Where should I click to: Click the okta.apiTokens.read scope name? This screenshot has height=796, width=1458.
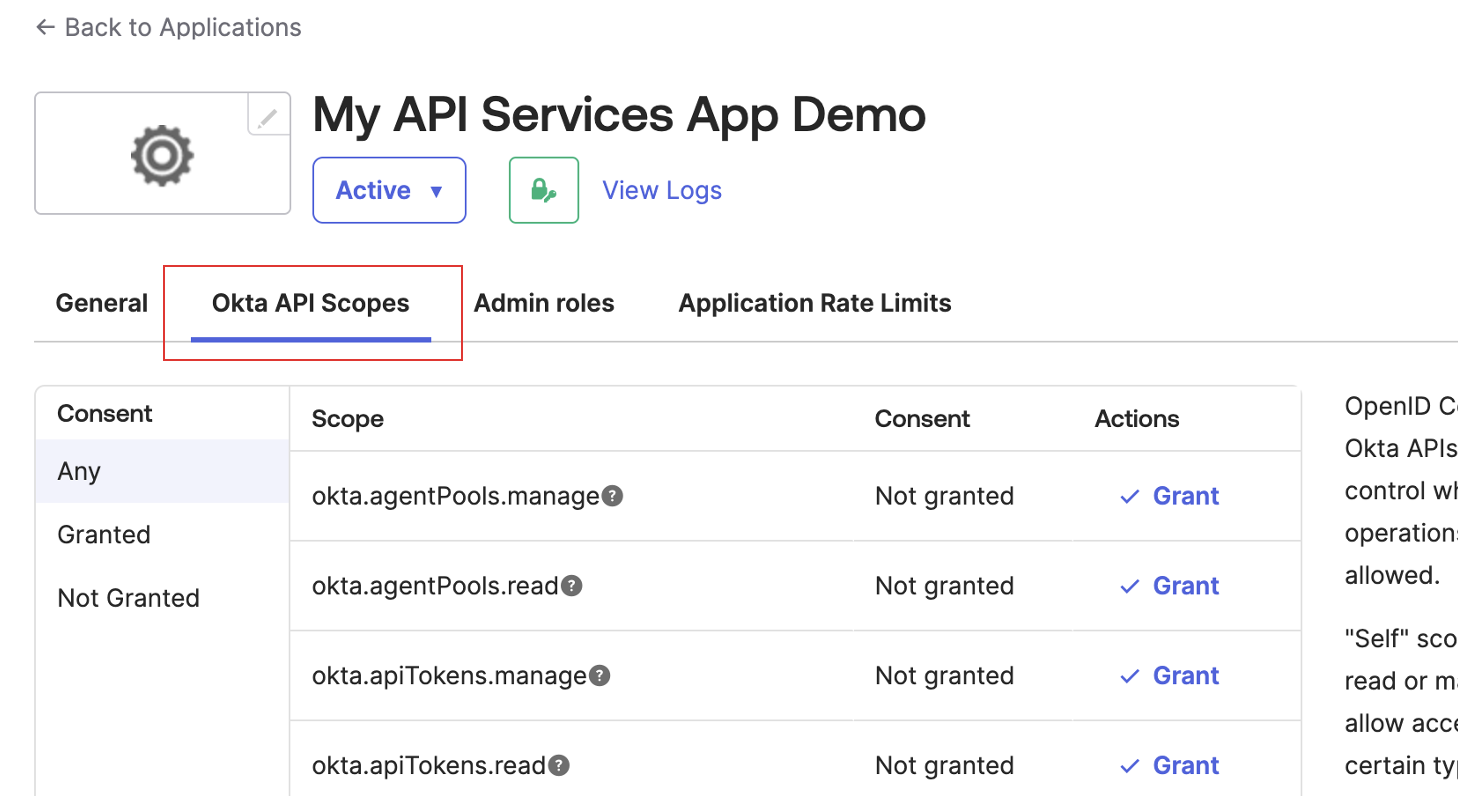(429, 766)
